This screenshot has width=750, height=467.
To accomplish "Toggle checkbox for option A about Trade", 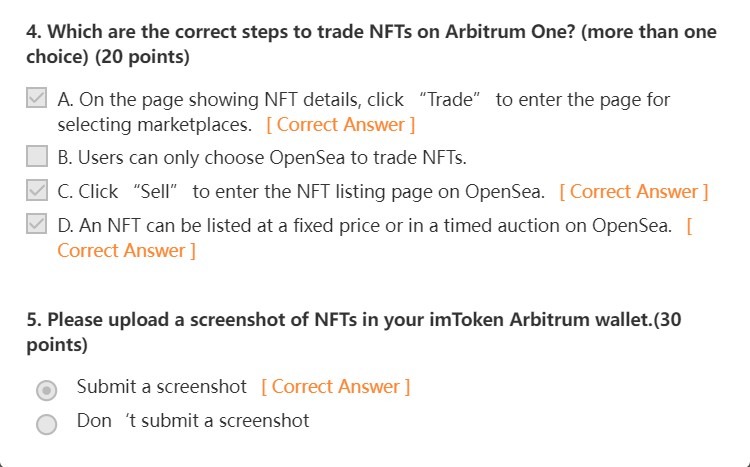I will pyautogui.click(x=37, y=100).
